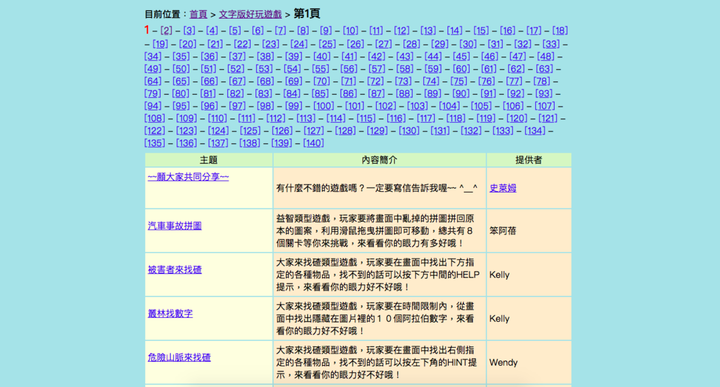Go to page [79]

153,94
